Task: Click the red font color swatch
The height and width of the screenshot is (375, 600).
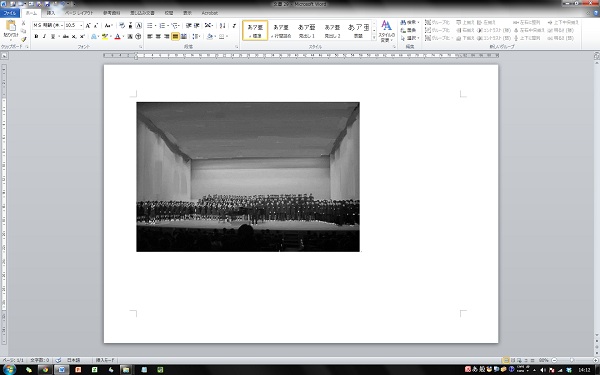Action: [x=117, y=36]
